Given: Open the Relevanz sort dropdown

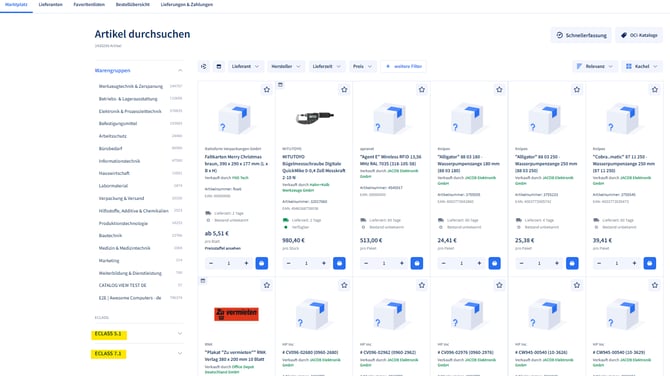Looking at the screenshot, I should pyautogui.click(x=595, y=66).
